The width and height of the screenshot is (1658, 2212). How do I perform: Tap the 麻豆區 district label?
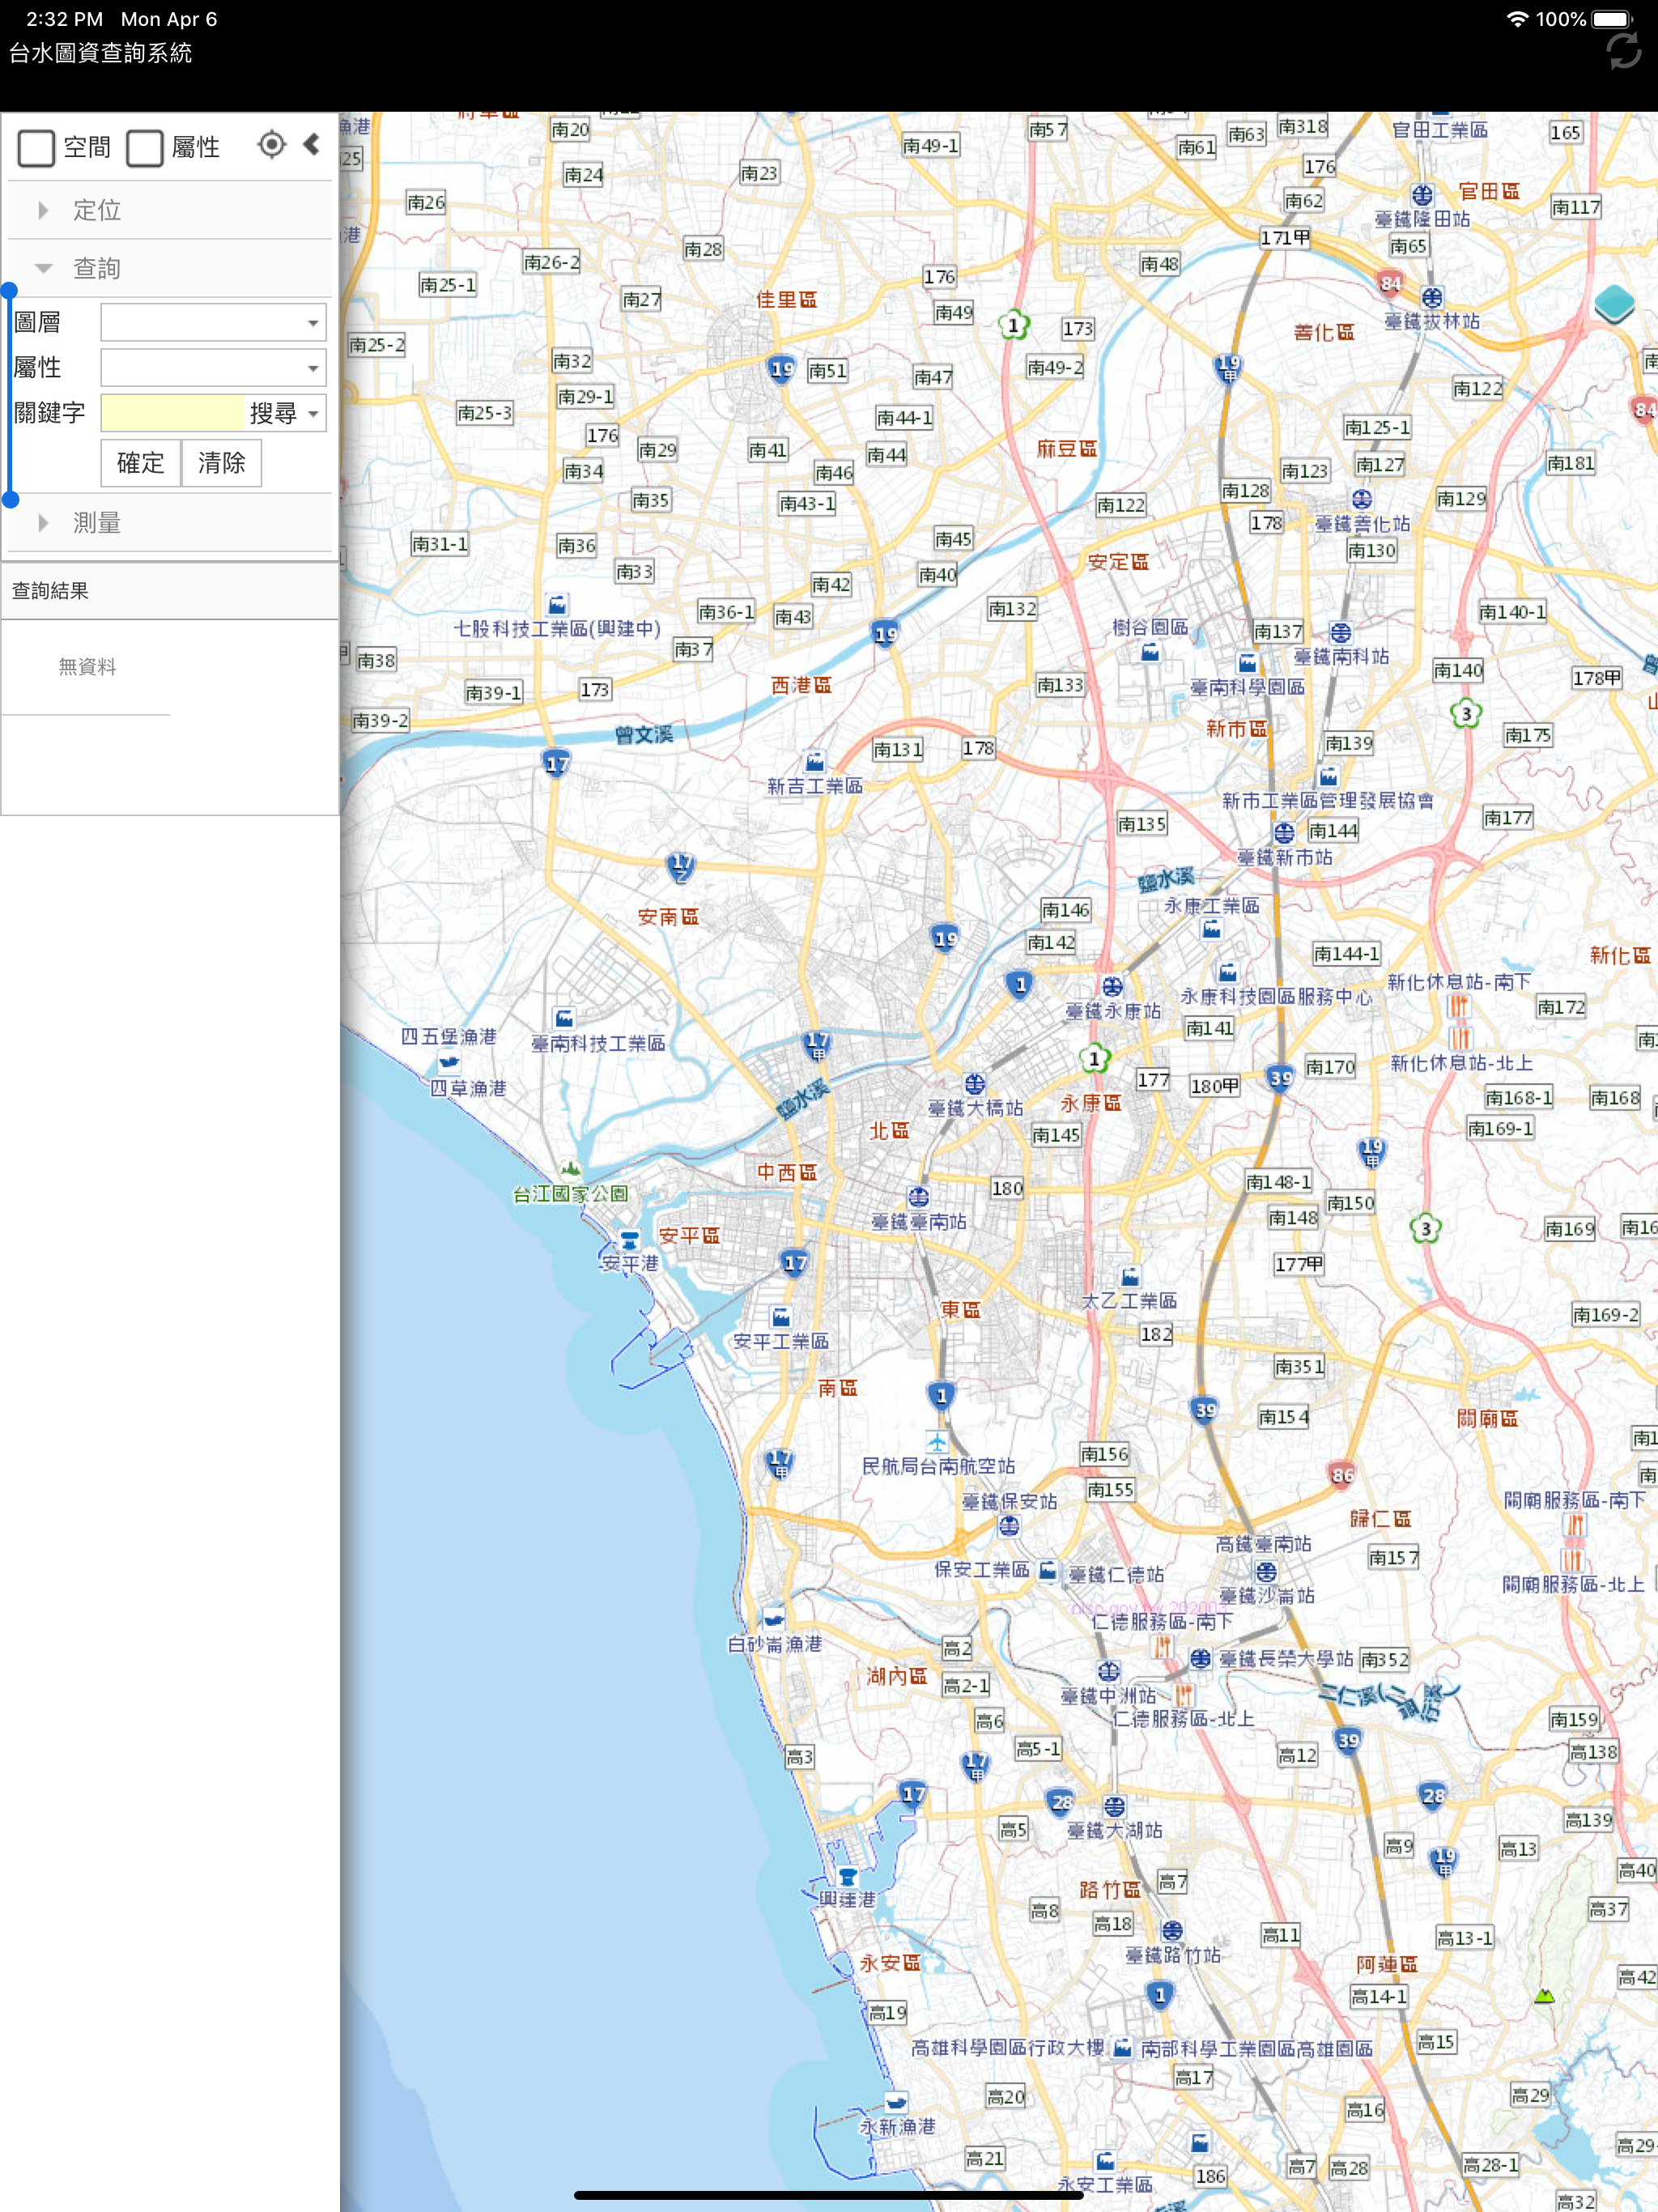1066,448
